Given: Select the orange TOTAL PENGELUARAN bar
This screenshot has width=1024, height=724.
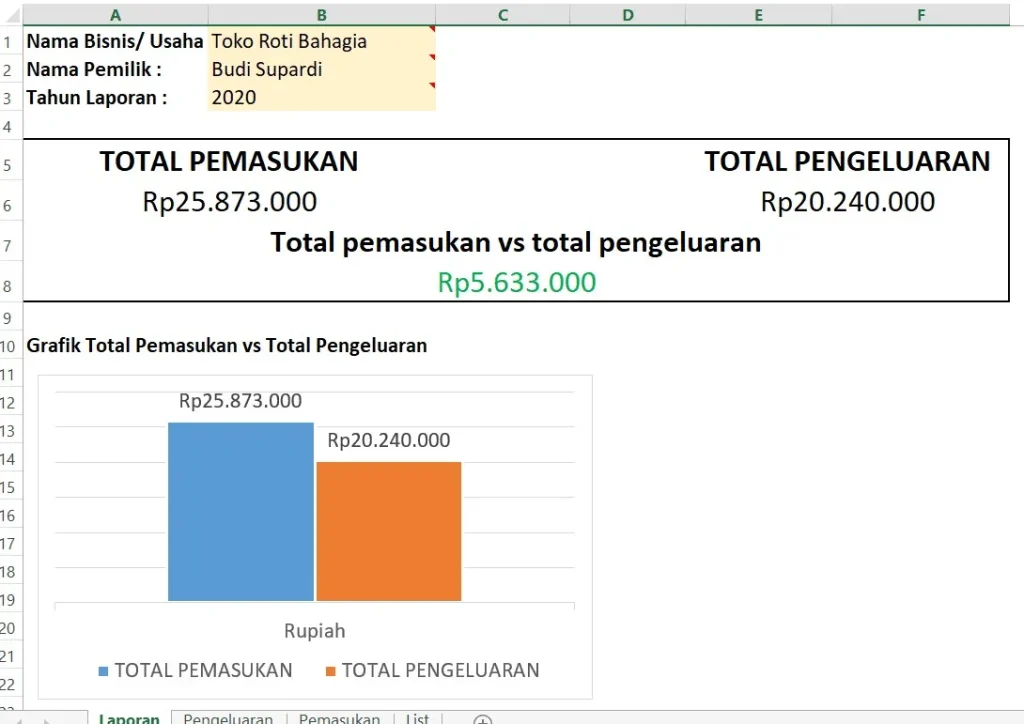Looking at the screenshot, I should pyautogui.click(x=388, y=530).
